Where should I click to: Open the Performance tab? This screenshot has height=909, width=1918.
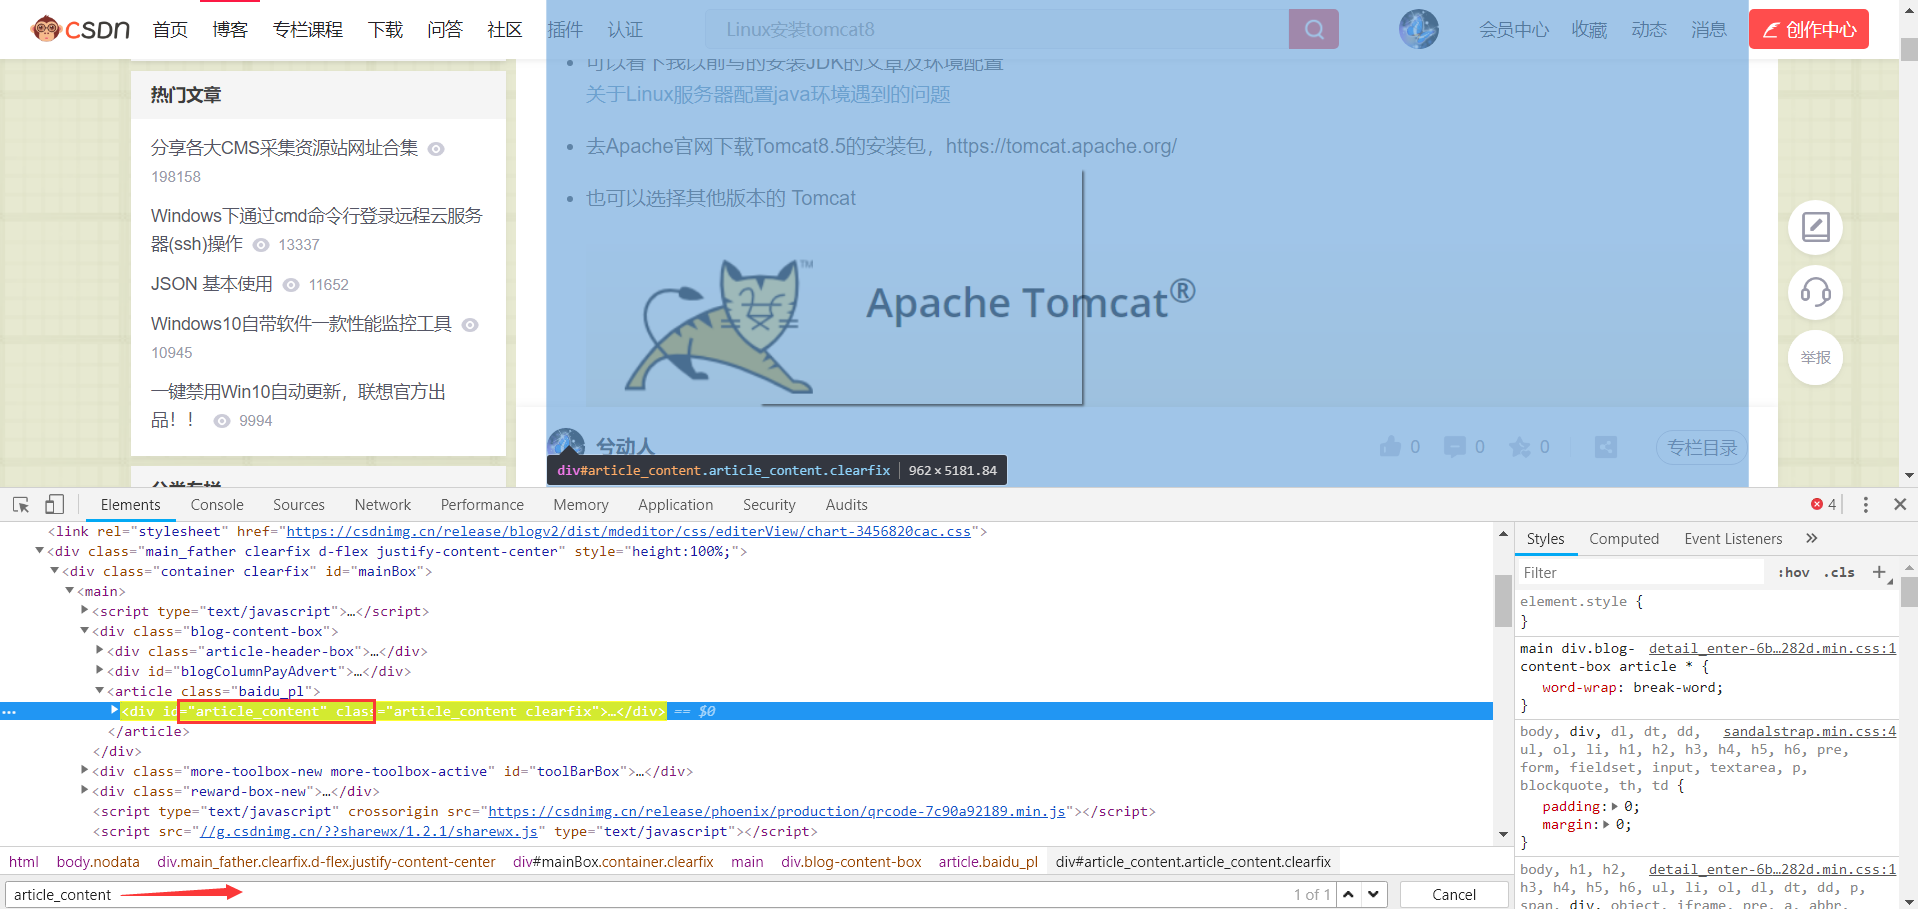(482, 505)
